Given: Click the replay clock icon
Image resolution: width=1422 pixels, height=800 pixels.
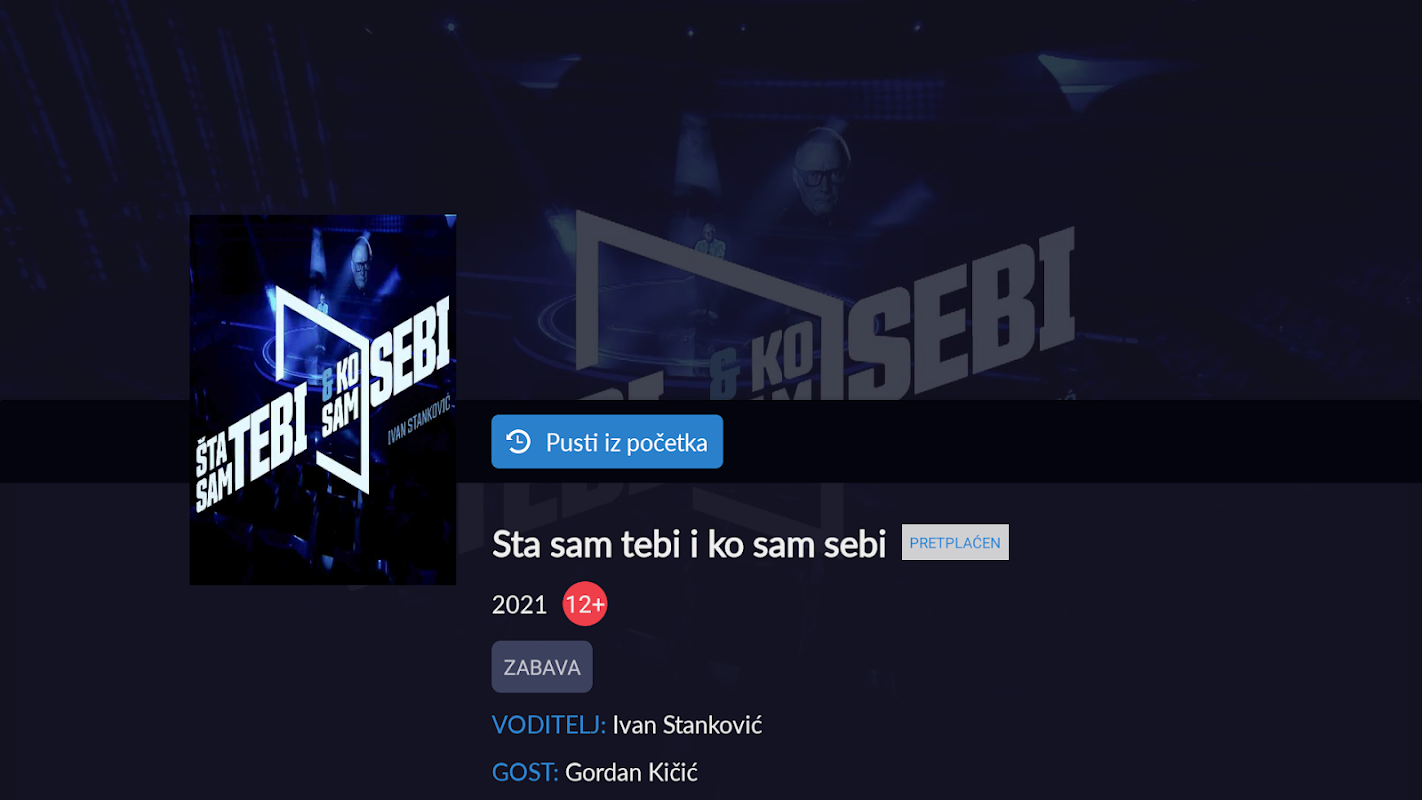Looking at the screenshot, I should pyautogui.click(x=518, y=442).
